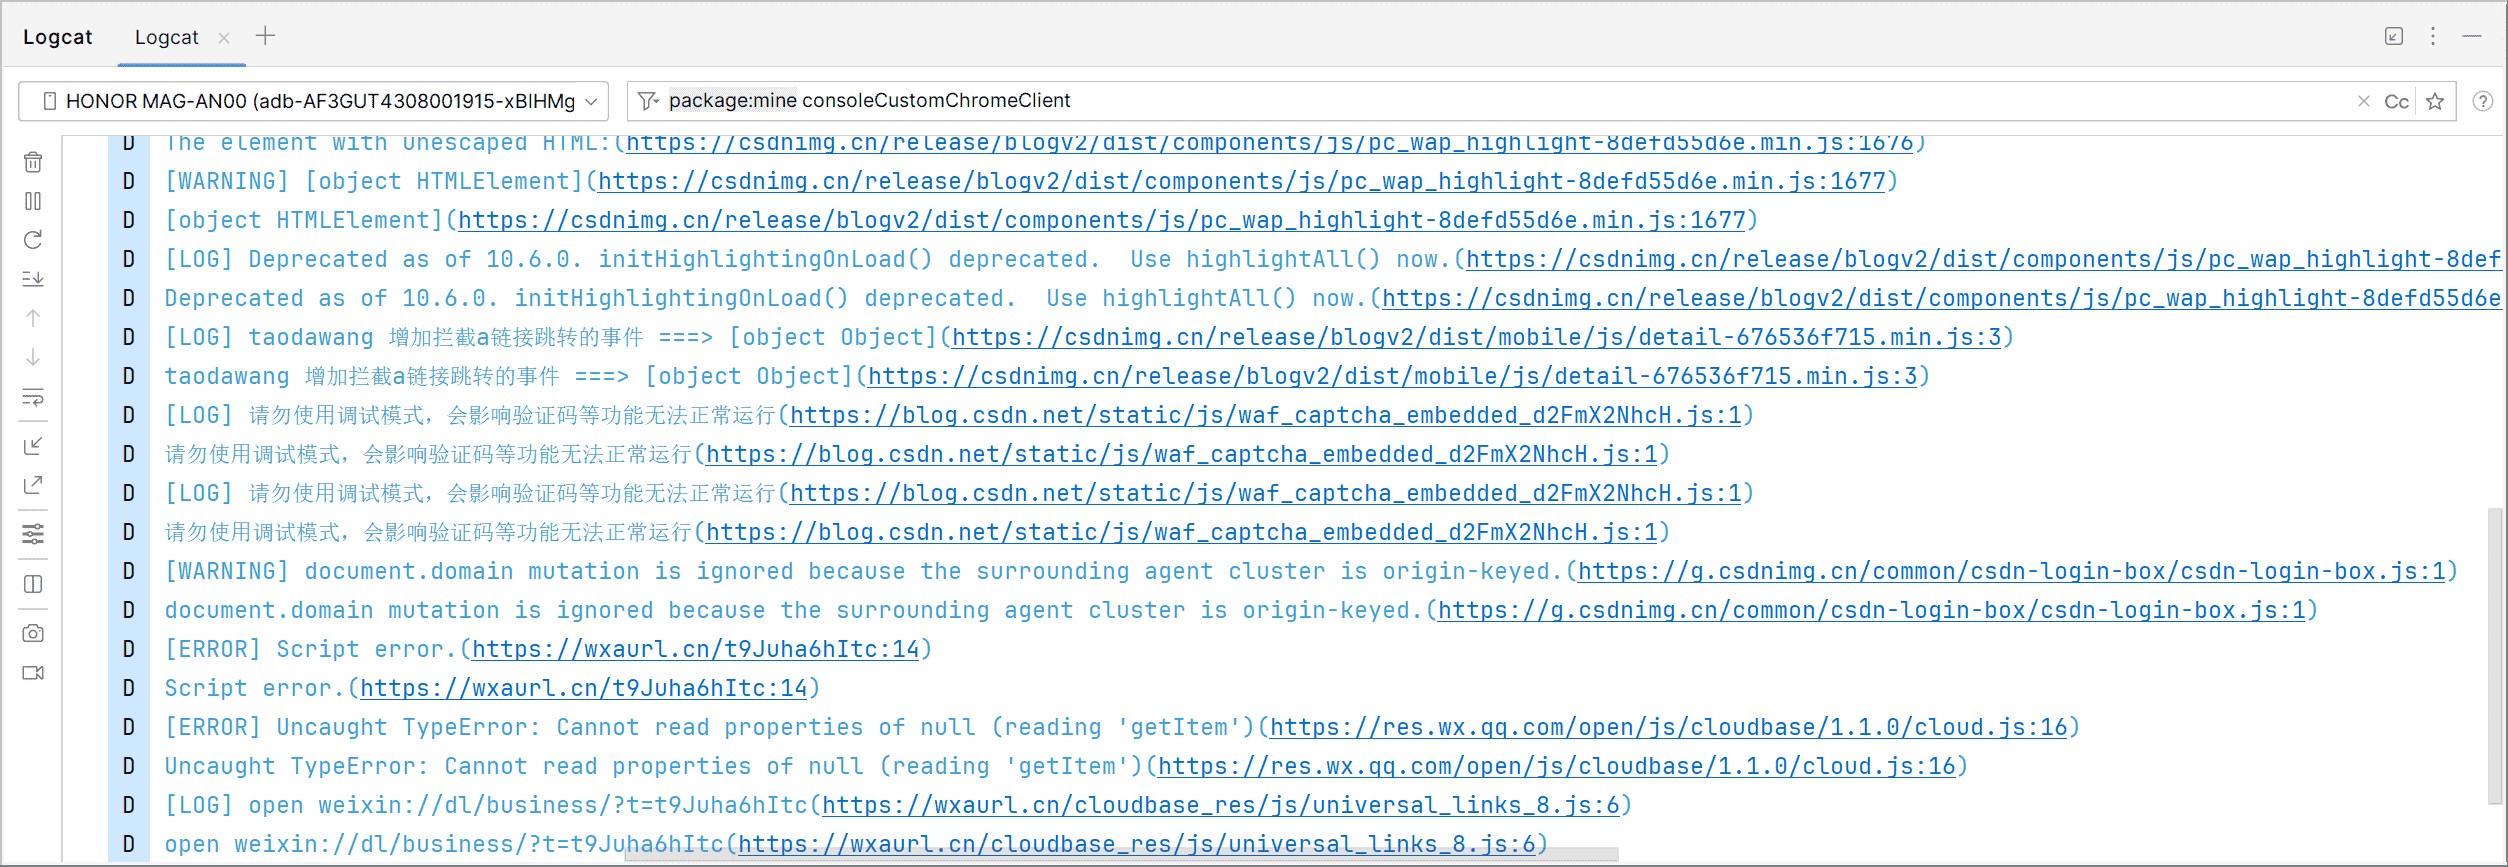Add a new Logcat tab with plus
The height and width of the screenshot is (867, 2508).
[265, 36]
